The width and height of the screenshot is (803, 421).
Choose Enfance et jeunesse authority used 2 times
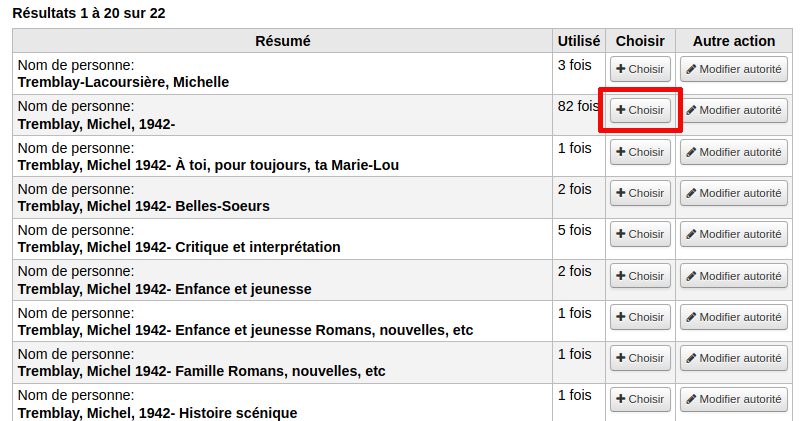click(x=640, y=276)
